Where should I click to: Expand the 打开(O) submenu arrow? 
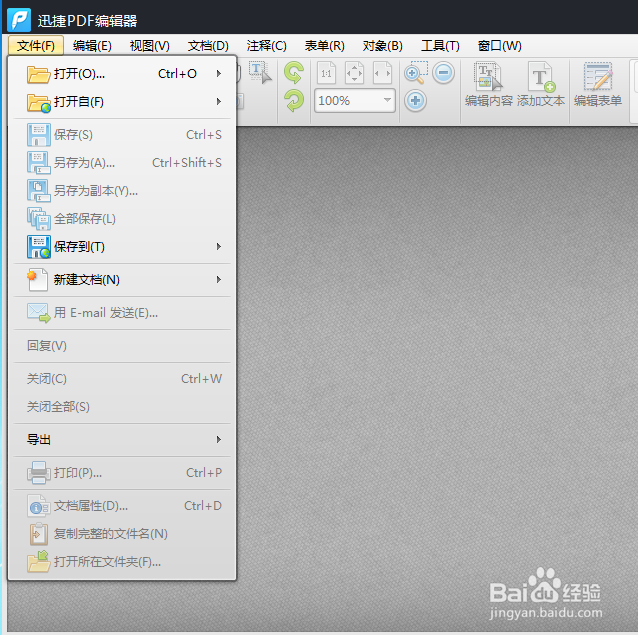click(x=219, y=74)
